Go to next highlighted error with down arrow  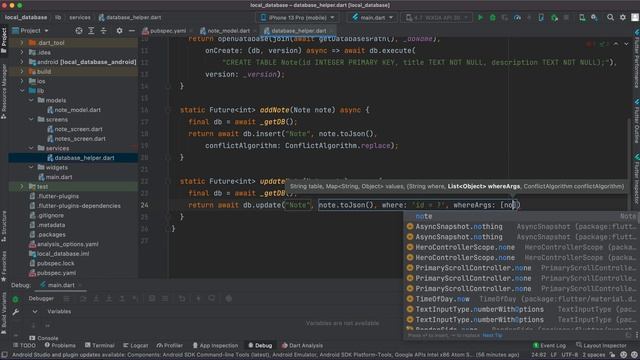point(626,44)
